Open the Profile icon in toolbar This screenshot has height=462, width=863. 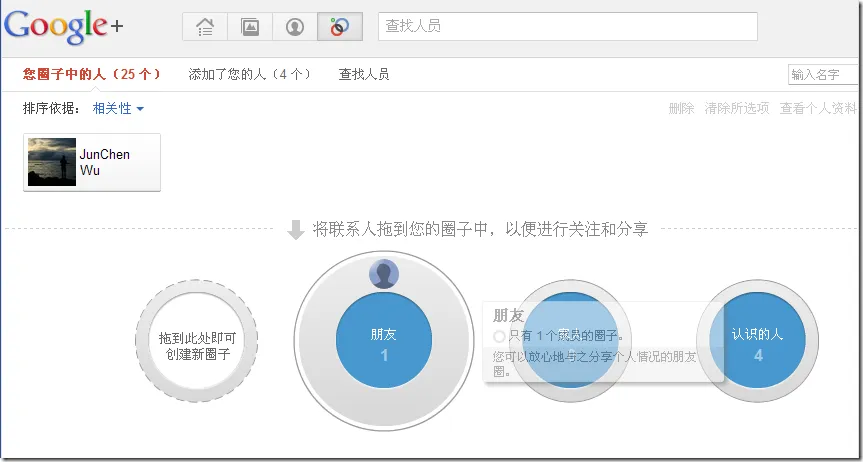tap(295, 26)
